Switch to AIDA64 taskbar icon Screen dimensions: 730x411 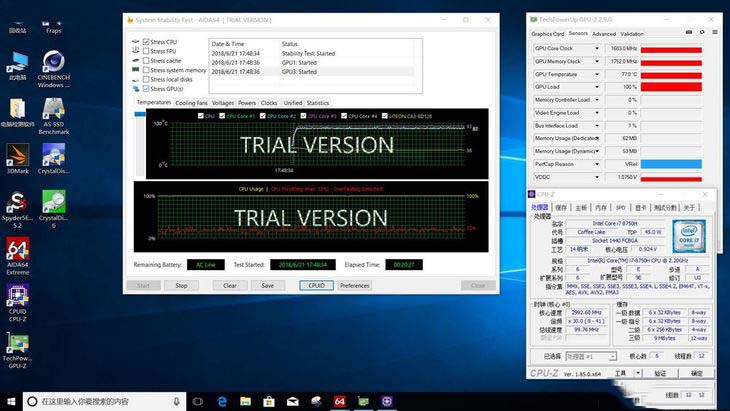(x=340, y=401)
